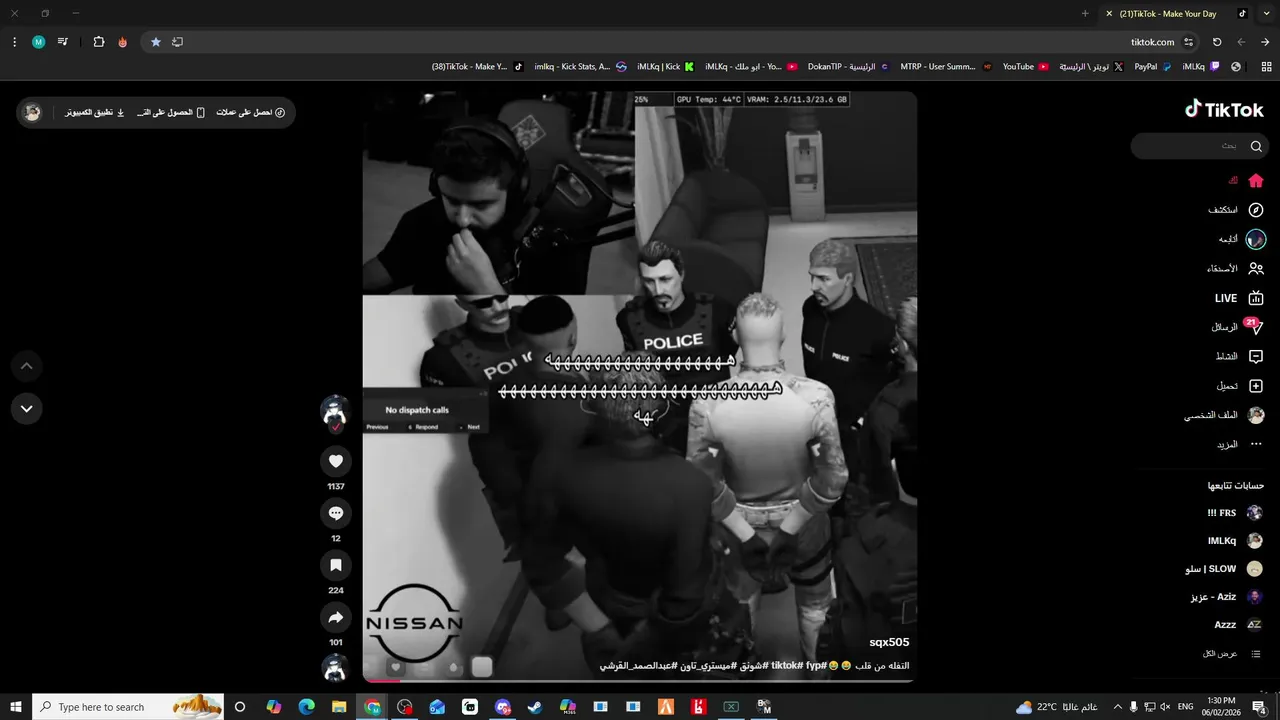This screenshot has width=1280, height=720.
Task: Open followed account Aziz - عزيز
Action: click(x=1227, y=597)
